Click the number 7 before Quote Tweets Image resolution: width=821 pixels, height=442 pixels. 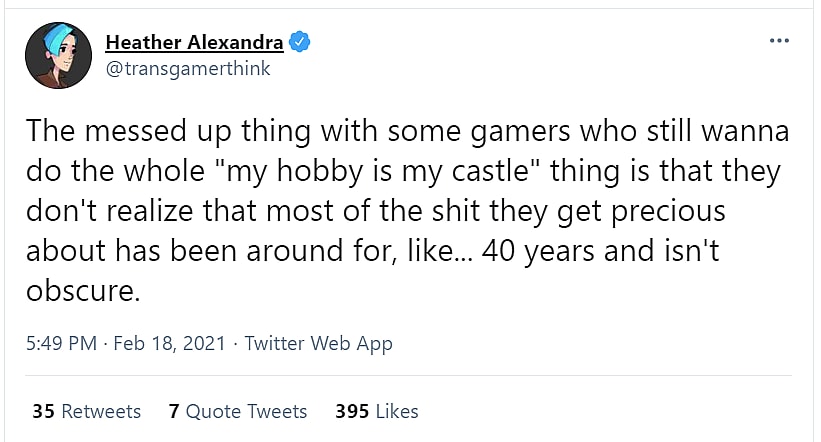pos(174,411)
